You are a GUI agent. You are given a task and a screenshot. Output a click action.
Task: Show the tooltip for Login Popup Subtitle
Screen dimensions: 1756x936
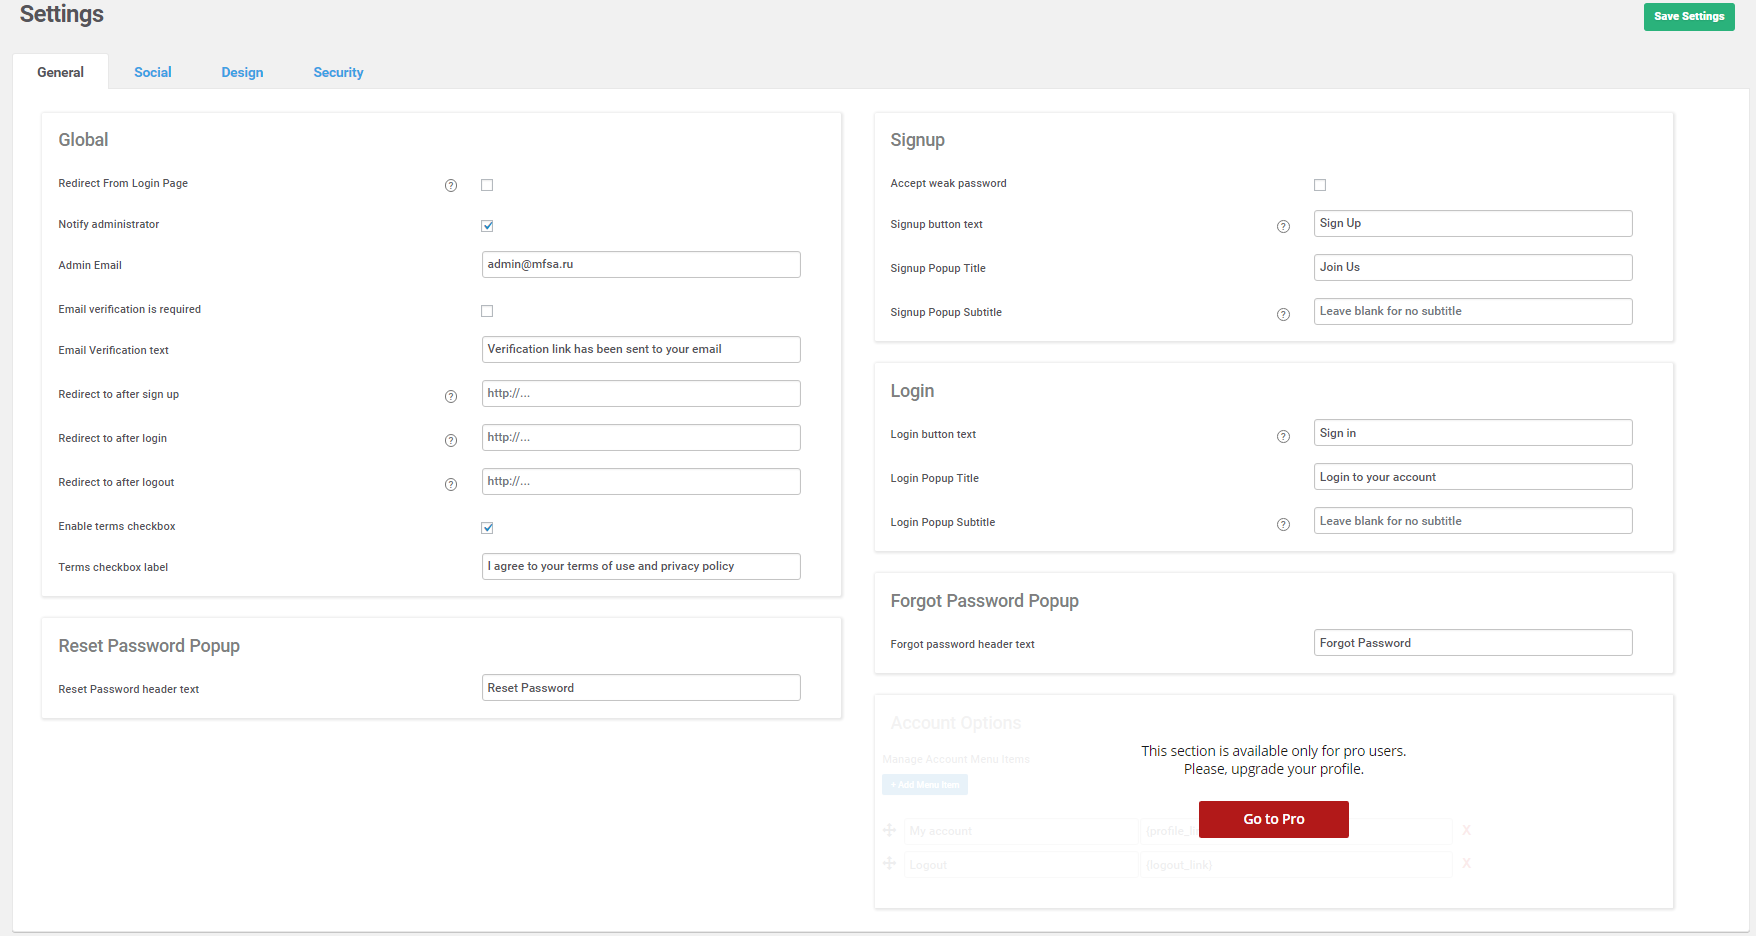1284,524
